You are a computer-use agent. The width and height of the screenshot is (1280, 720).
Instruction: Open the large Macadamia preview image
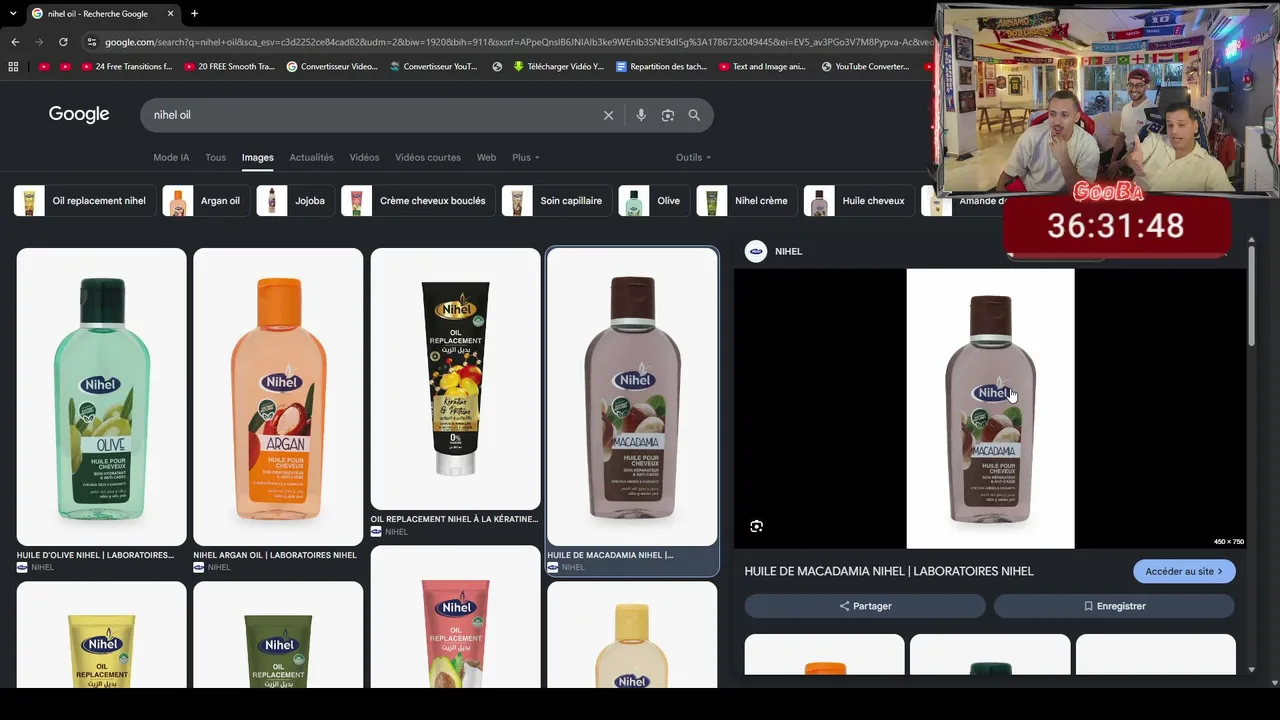pos(990,408)
